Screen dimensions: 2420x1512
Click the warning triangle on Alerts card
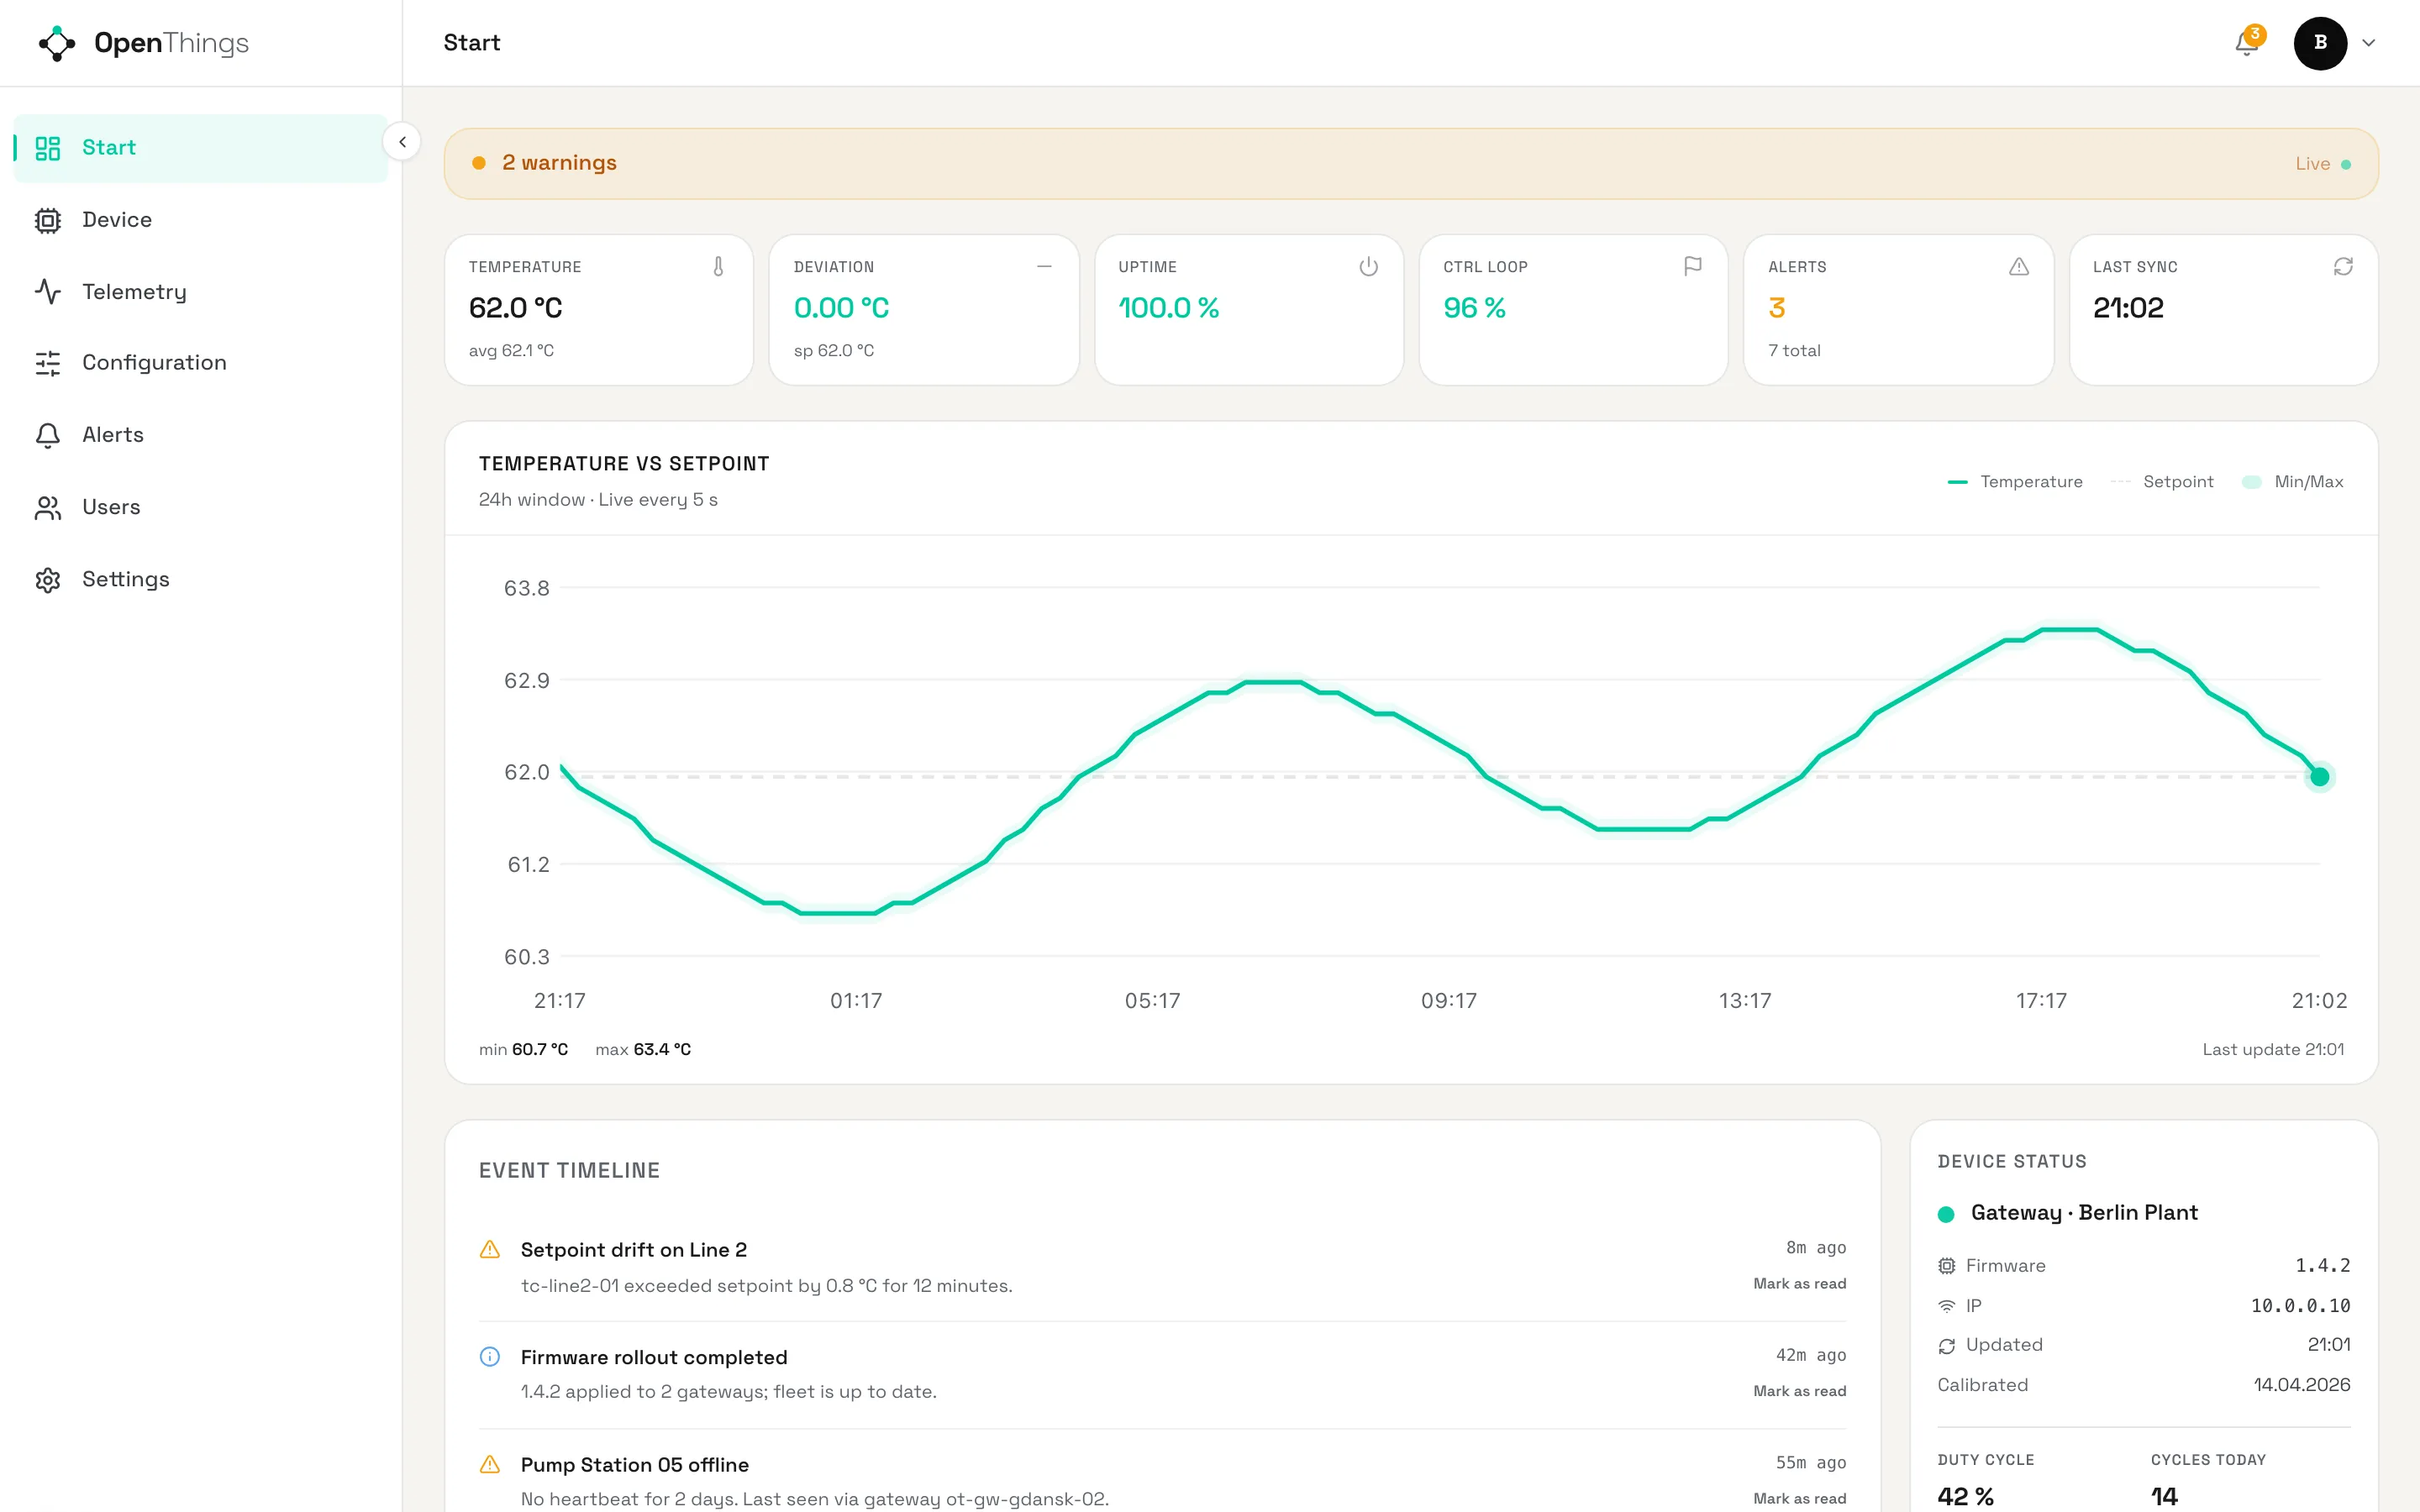pyautogui.click(x=2018, y=266)
